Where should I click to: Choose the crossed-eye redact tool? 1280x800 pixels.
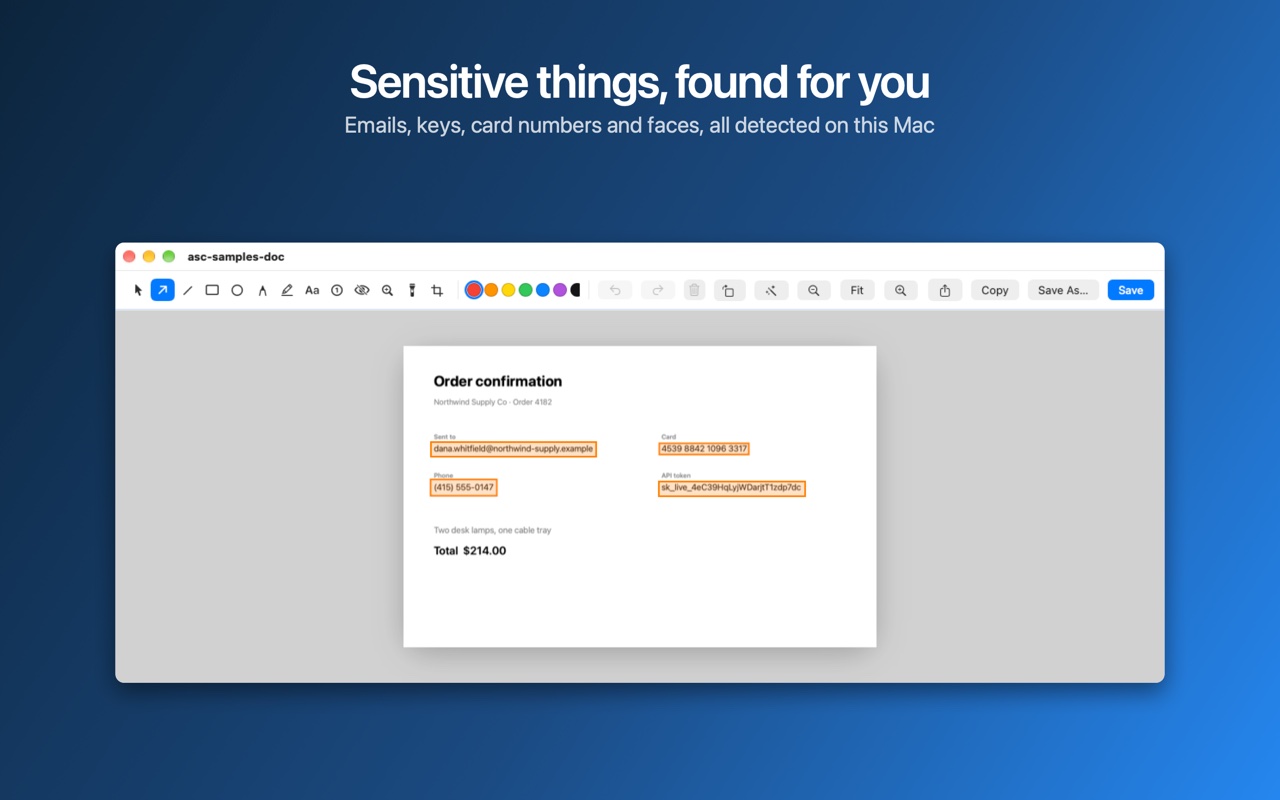[362, 290]
